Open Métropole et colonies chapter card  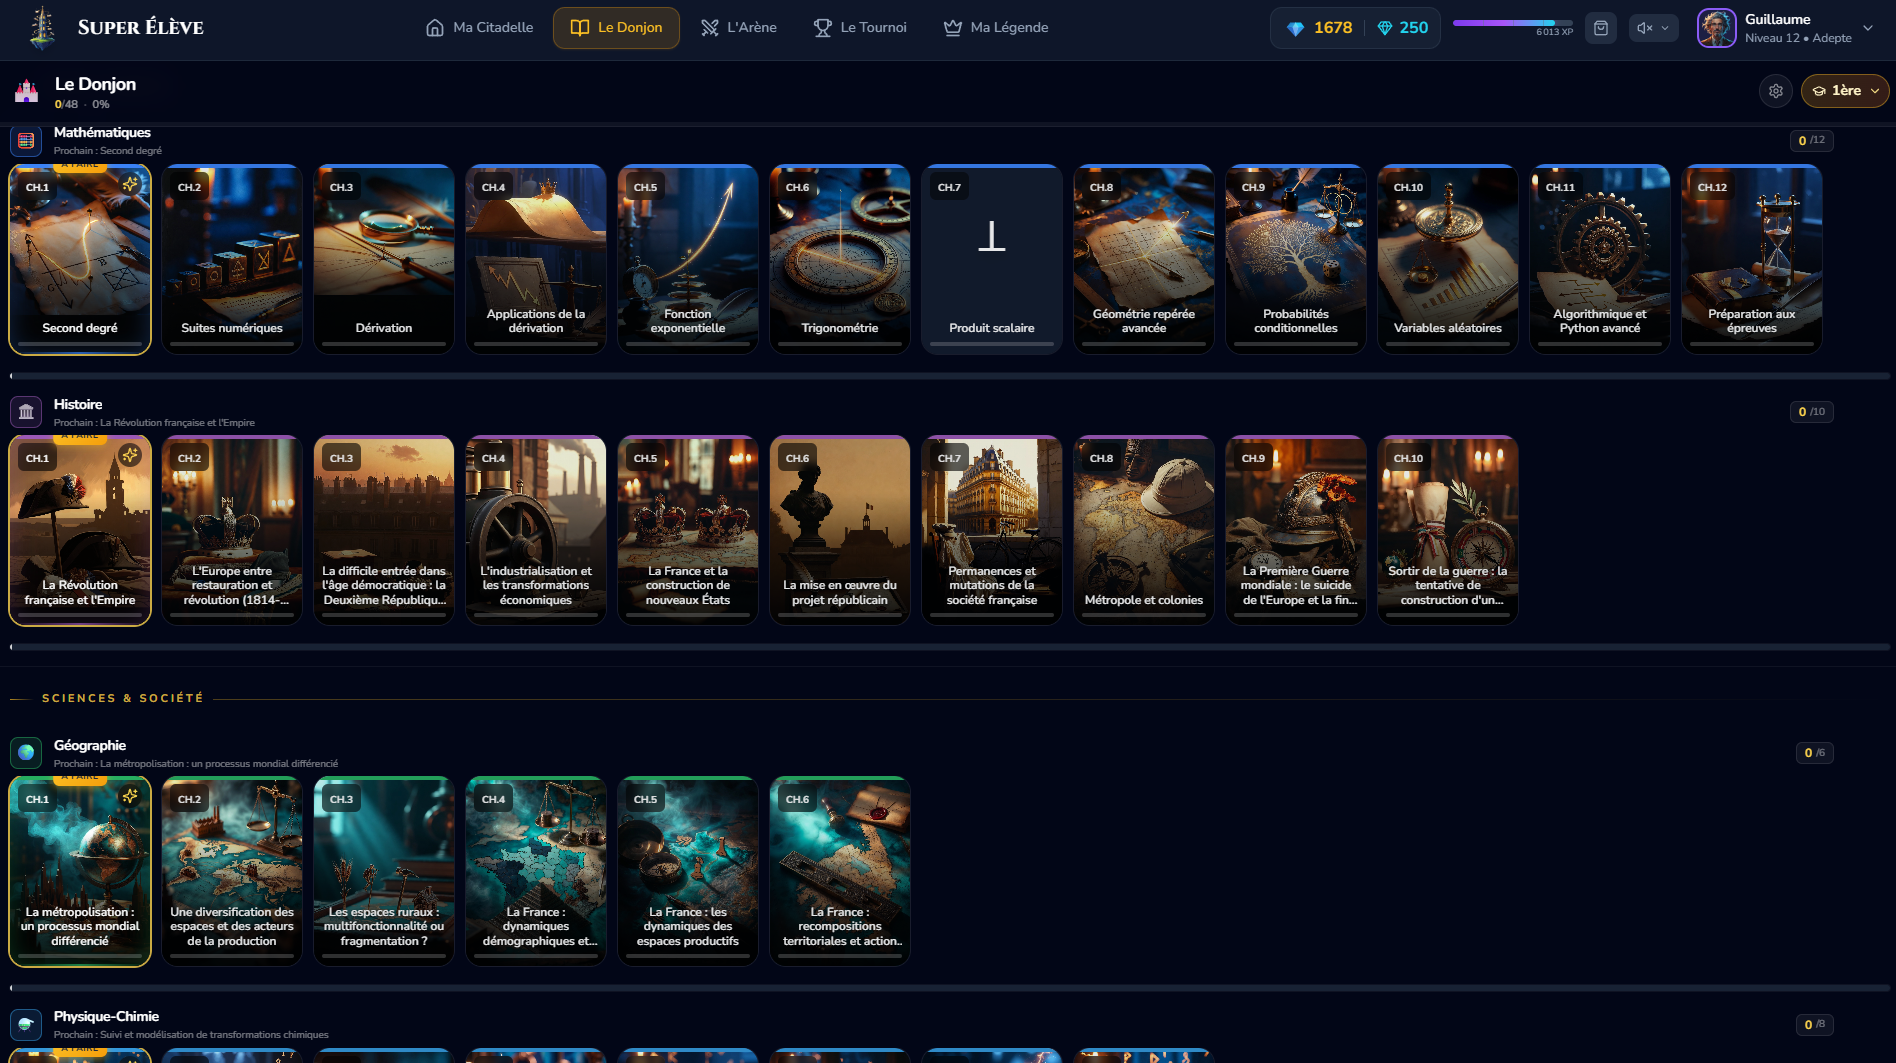[1144, 530]
